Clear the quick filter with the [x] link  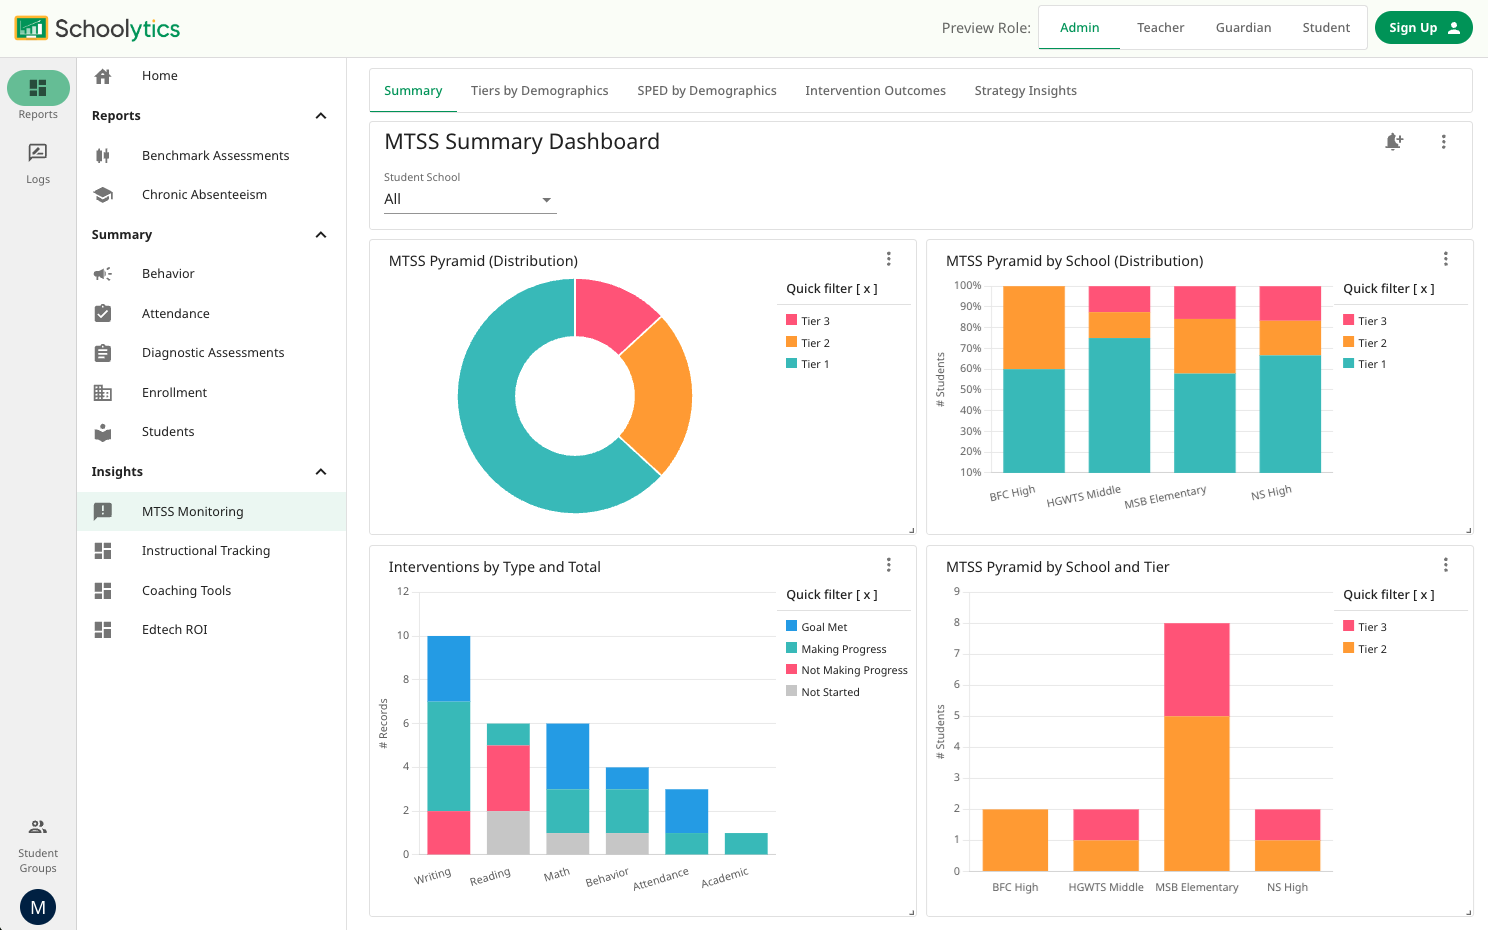(x=866, y=288)
